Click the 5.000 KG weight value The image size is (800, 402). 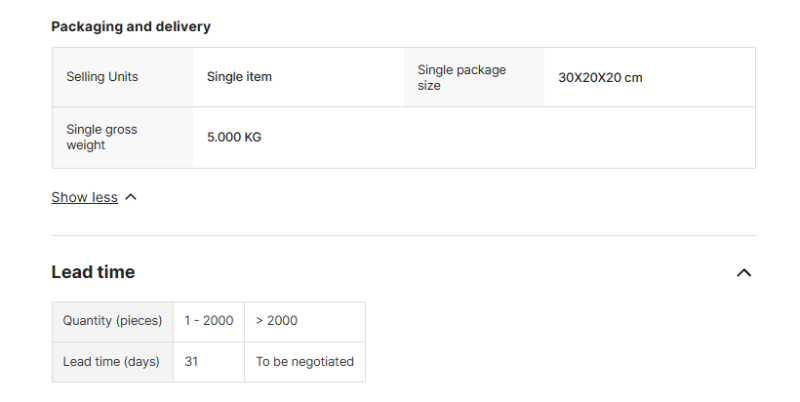tap(234, 137)
